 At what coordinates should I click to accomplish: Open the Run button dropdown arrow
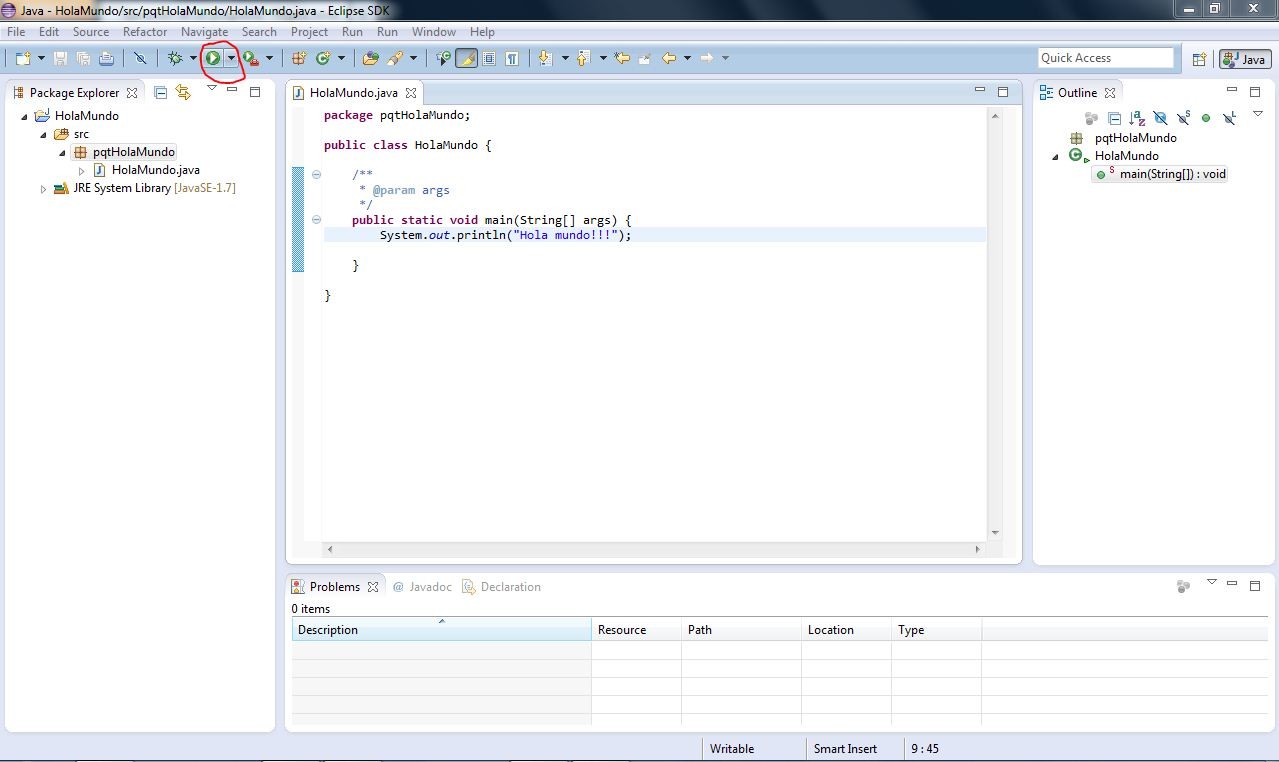pos(231,58)
